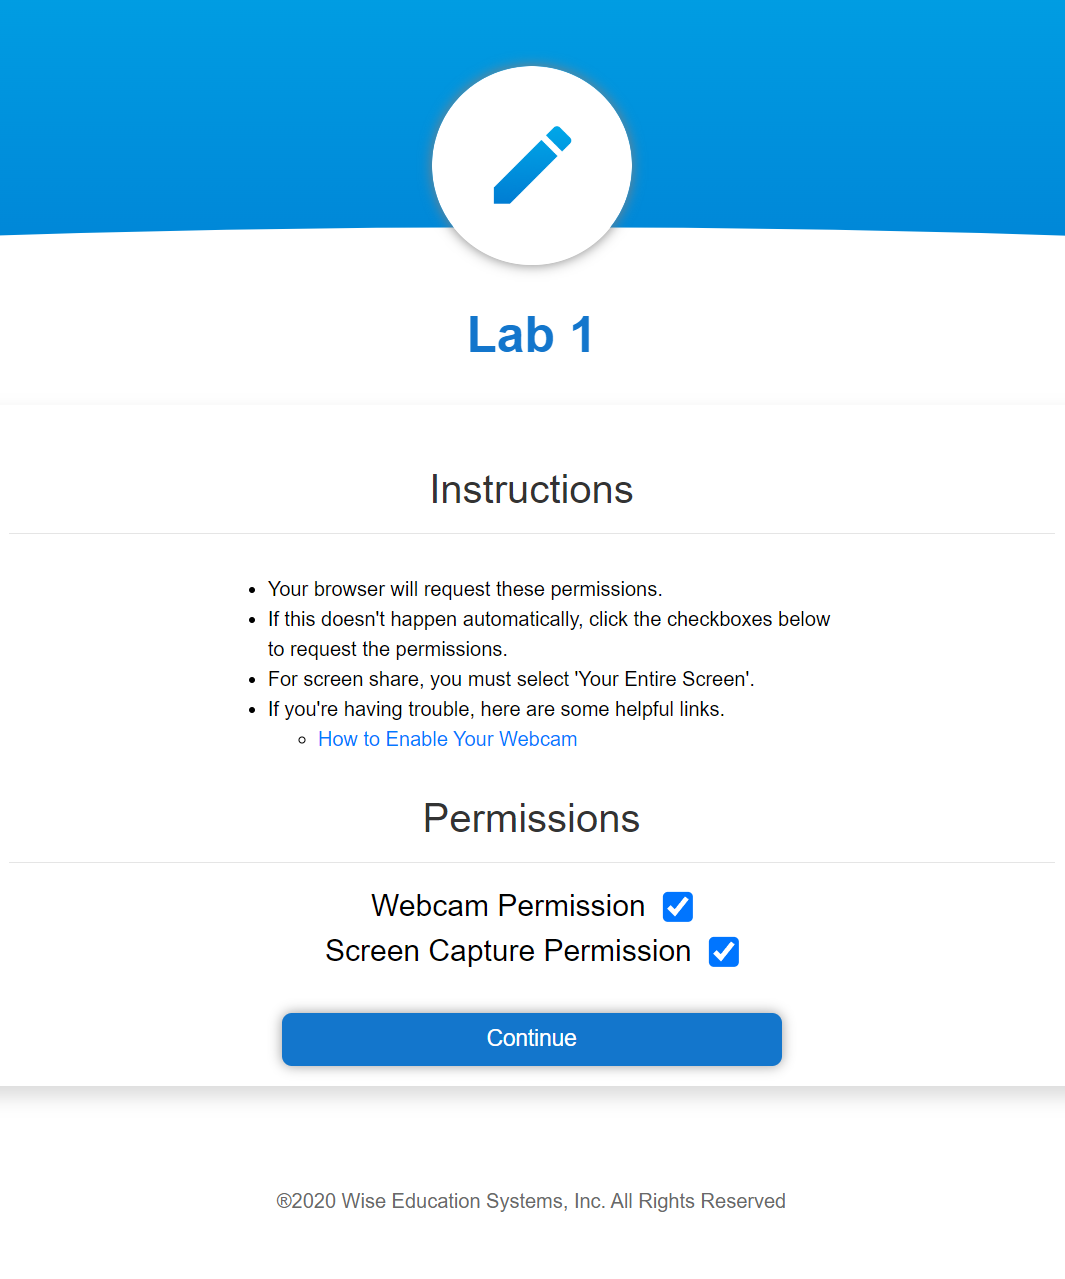Toggle the Screen Capture Permission checkbox
The image size is (1065, 1279).
[724, 952]
